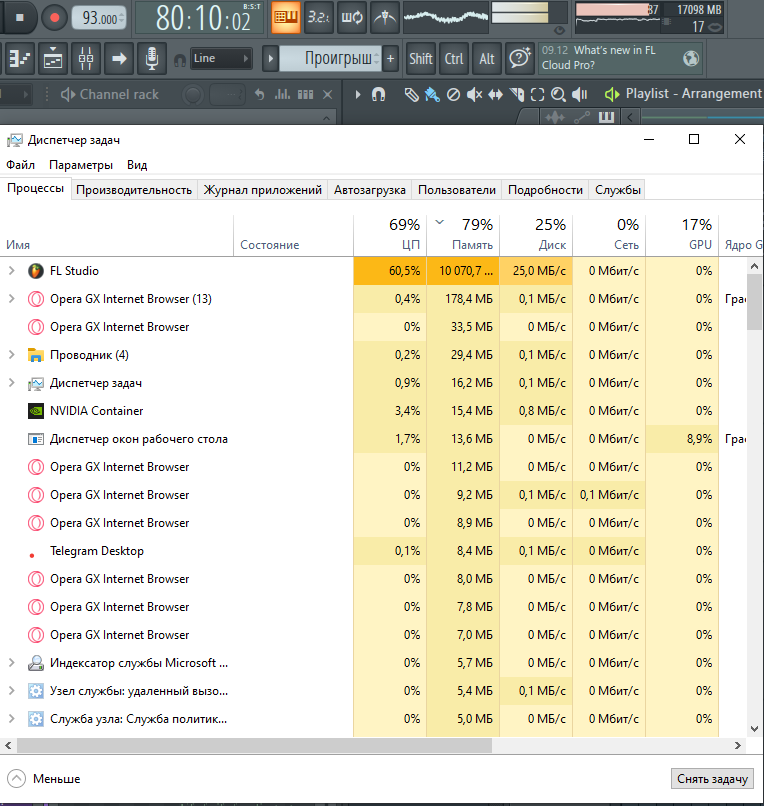764x806 pixels.
Task: Select the Slice tool in Playlist
Action: point(517,95)
